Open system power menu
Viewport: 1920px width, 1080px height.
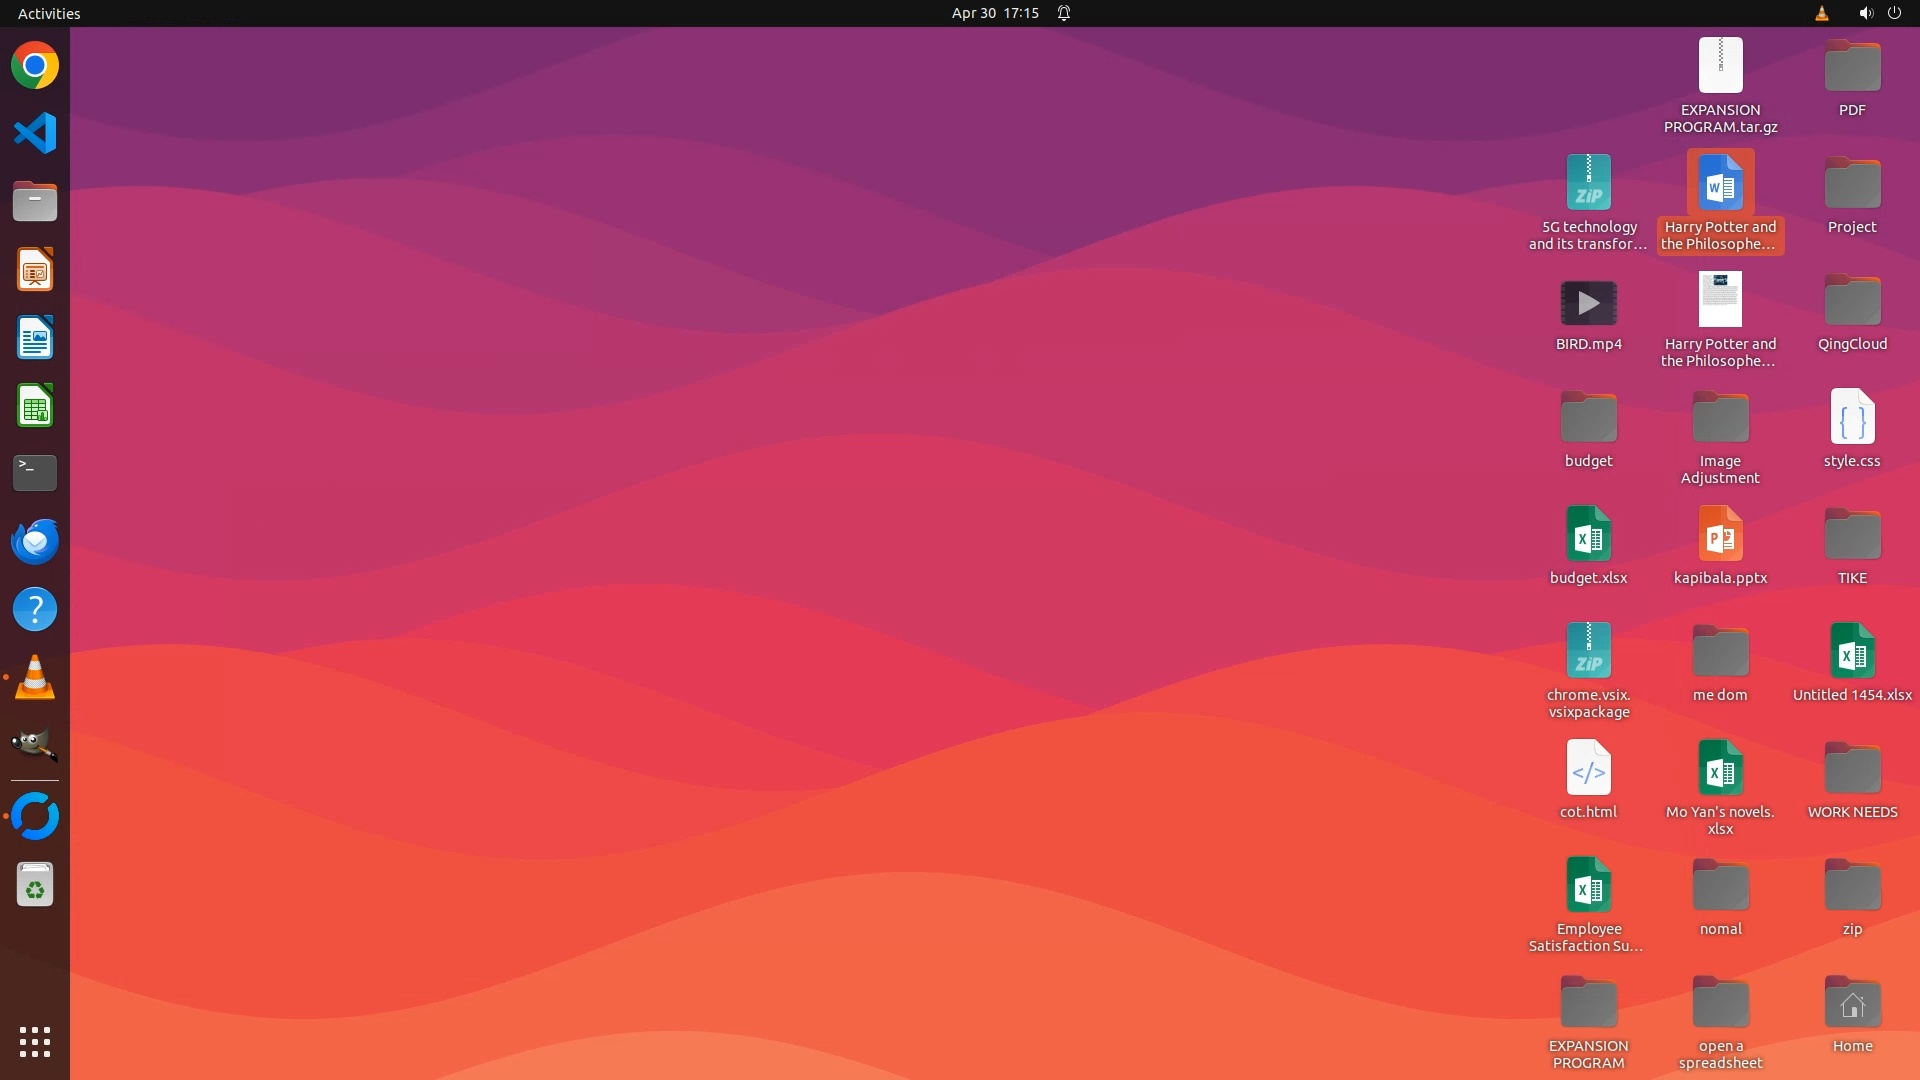1894,13
